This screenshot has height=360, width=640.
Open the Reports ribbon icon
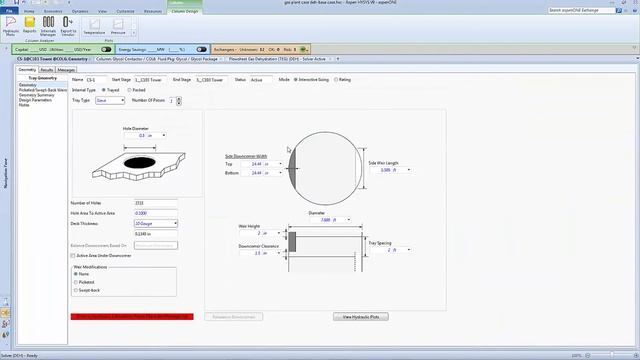29,25
